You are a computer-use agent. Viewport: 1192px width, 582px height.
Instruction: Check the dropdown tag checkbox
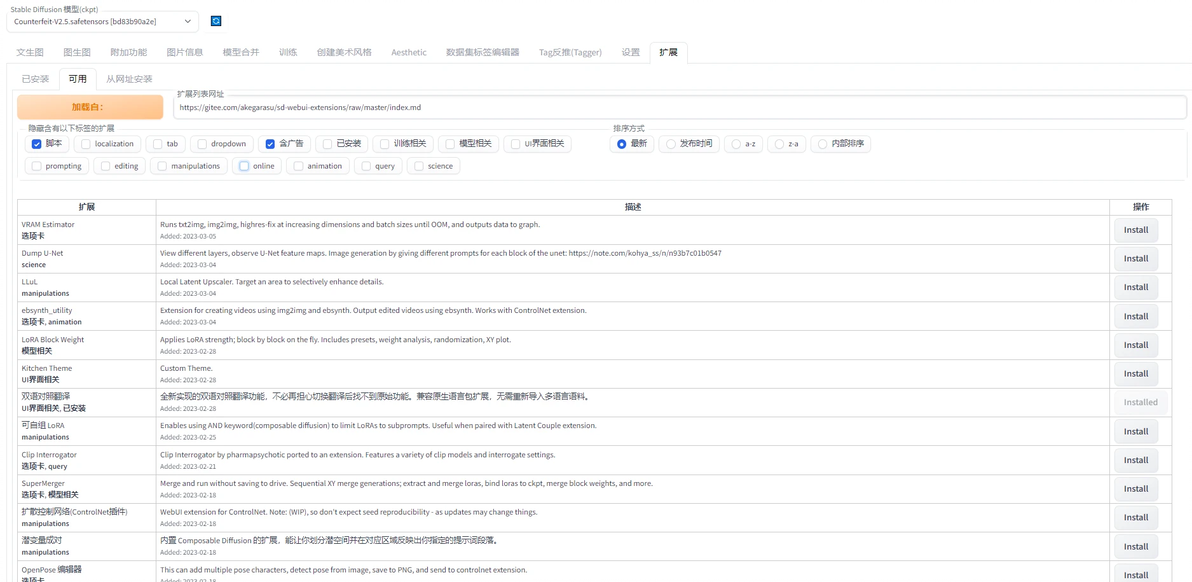(202, 144)
